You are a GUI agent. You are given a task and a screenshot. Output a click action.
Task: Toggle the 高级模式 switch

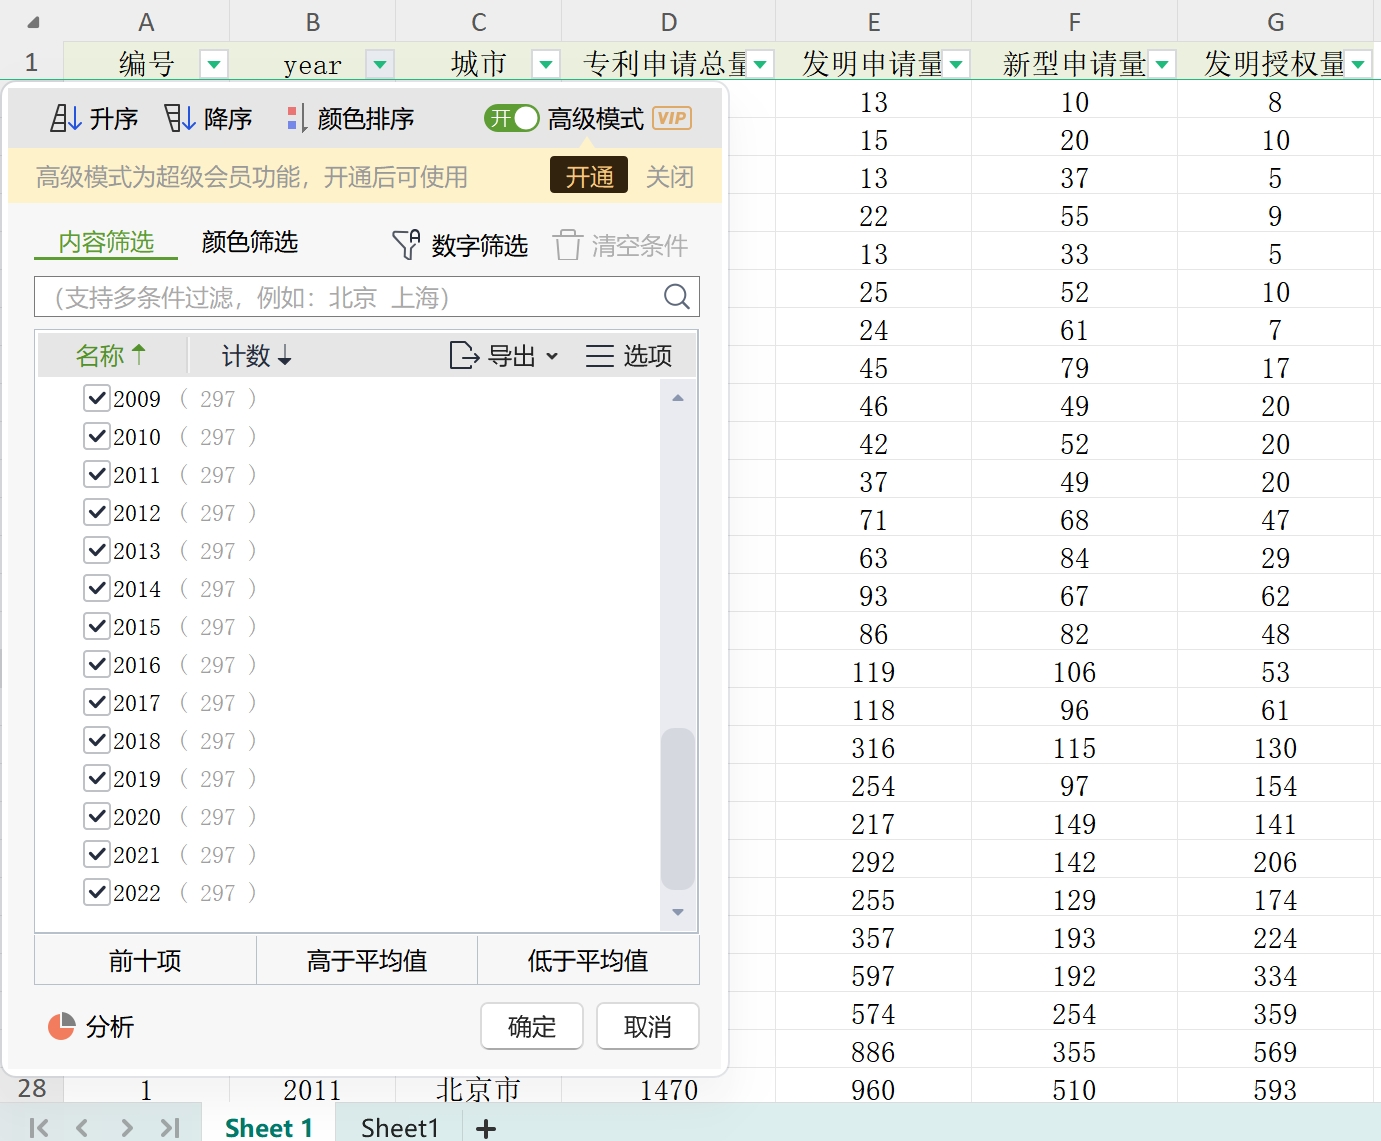click(512, 118)
